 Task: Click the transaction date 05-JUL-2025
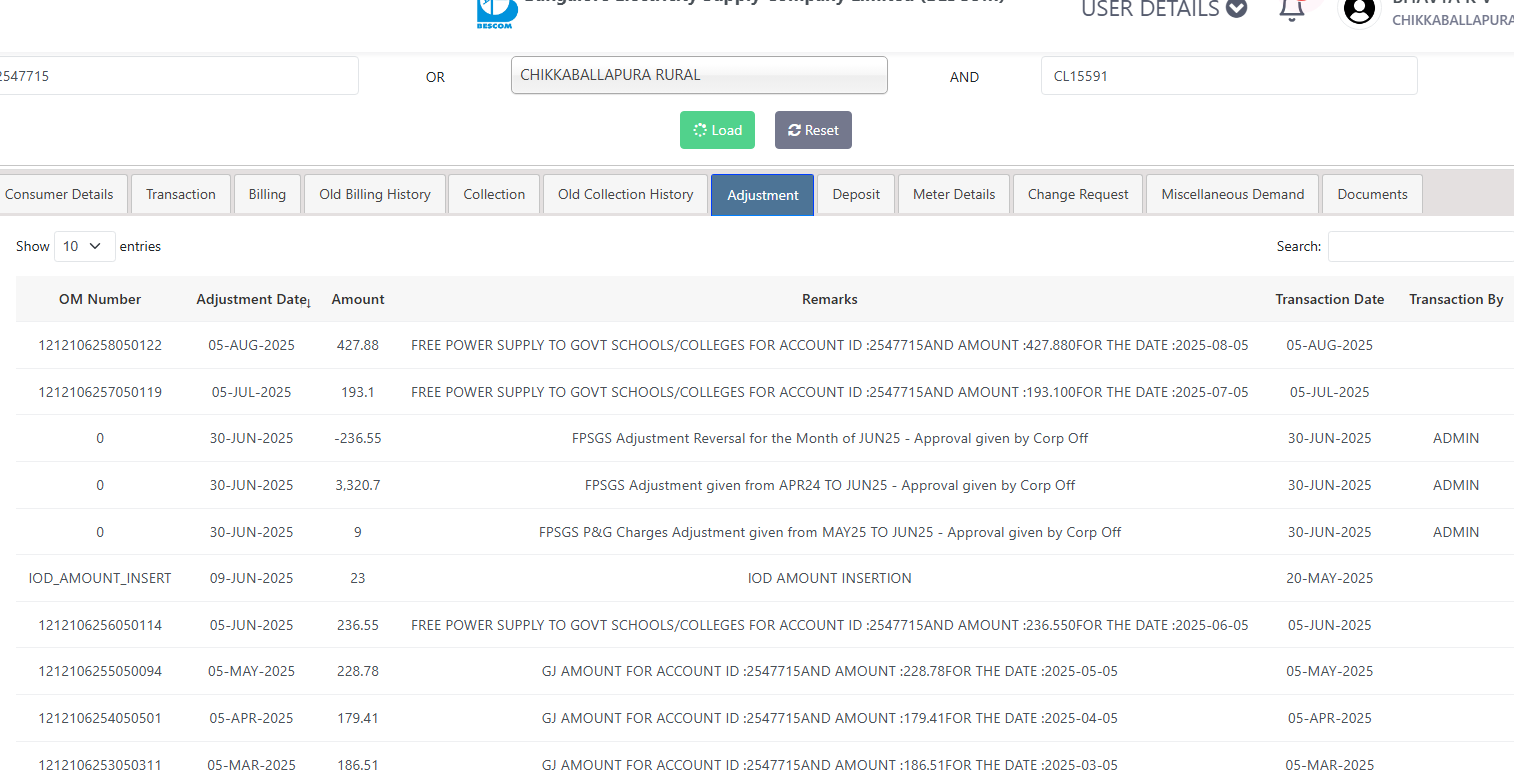(1330, 392)
